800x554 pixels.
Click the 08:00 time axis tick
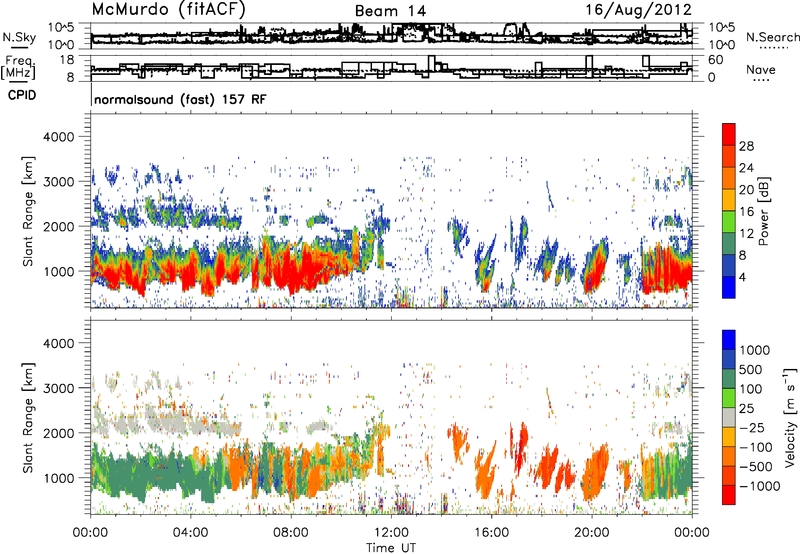coord(291,533)
